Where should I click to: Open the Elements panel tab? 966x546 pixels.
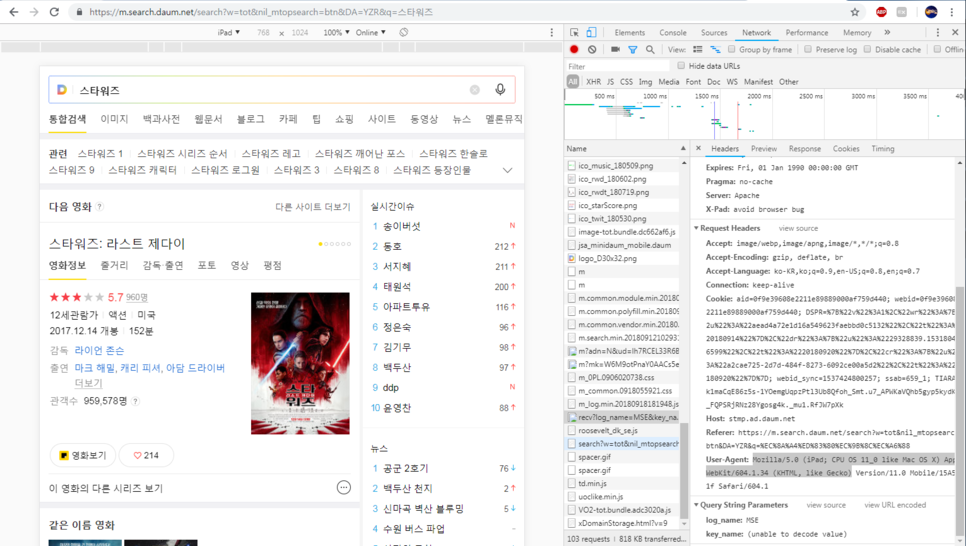[x=630, y=33]
